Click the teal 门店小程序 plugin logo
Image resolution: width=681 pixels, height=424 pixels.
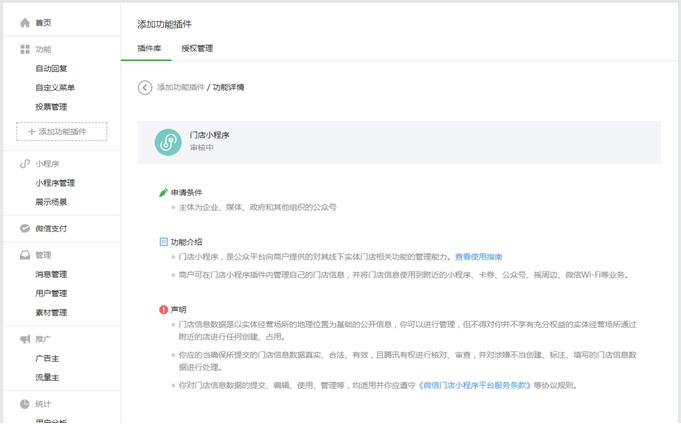click(168, 142)
